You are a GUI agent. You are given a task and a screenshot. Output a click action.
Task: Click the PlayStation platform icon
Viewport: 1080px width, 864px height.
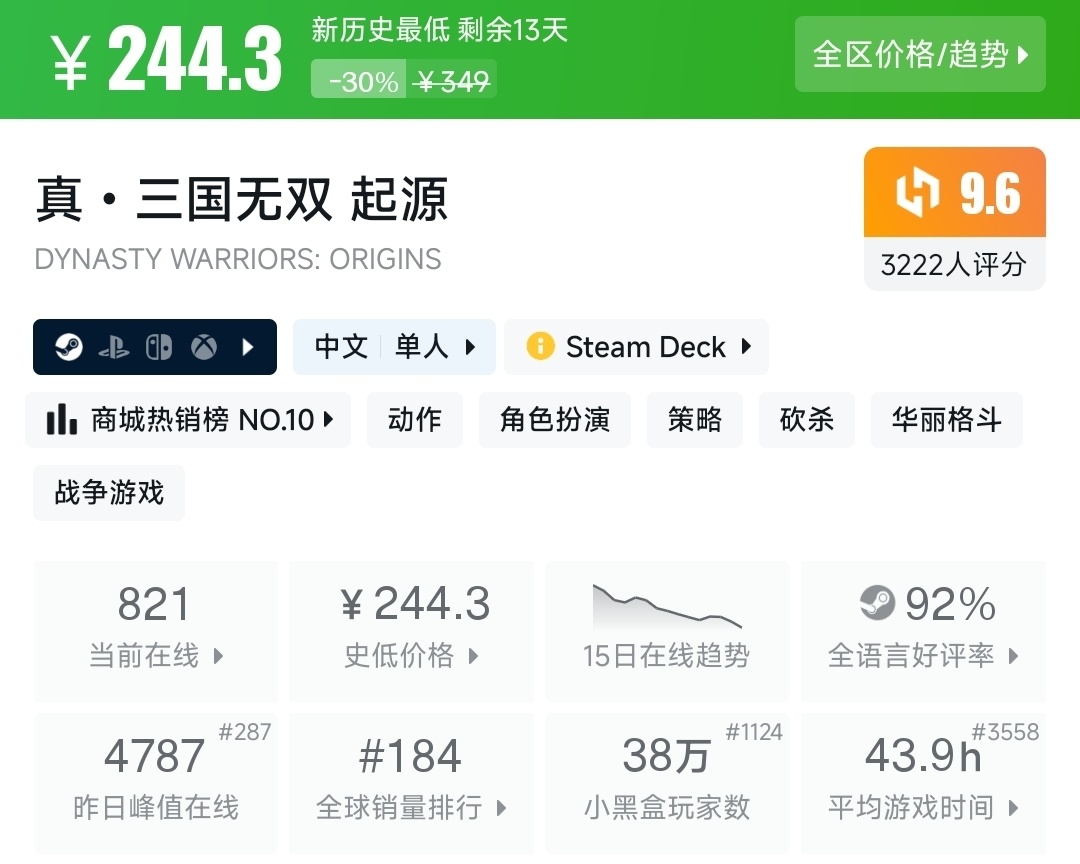point(114,347)
